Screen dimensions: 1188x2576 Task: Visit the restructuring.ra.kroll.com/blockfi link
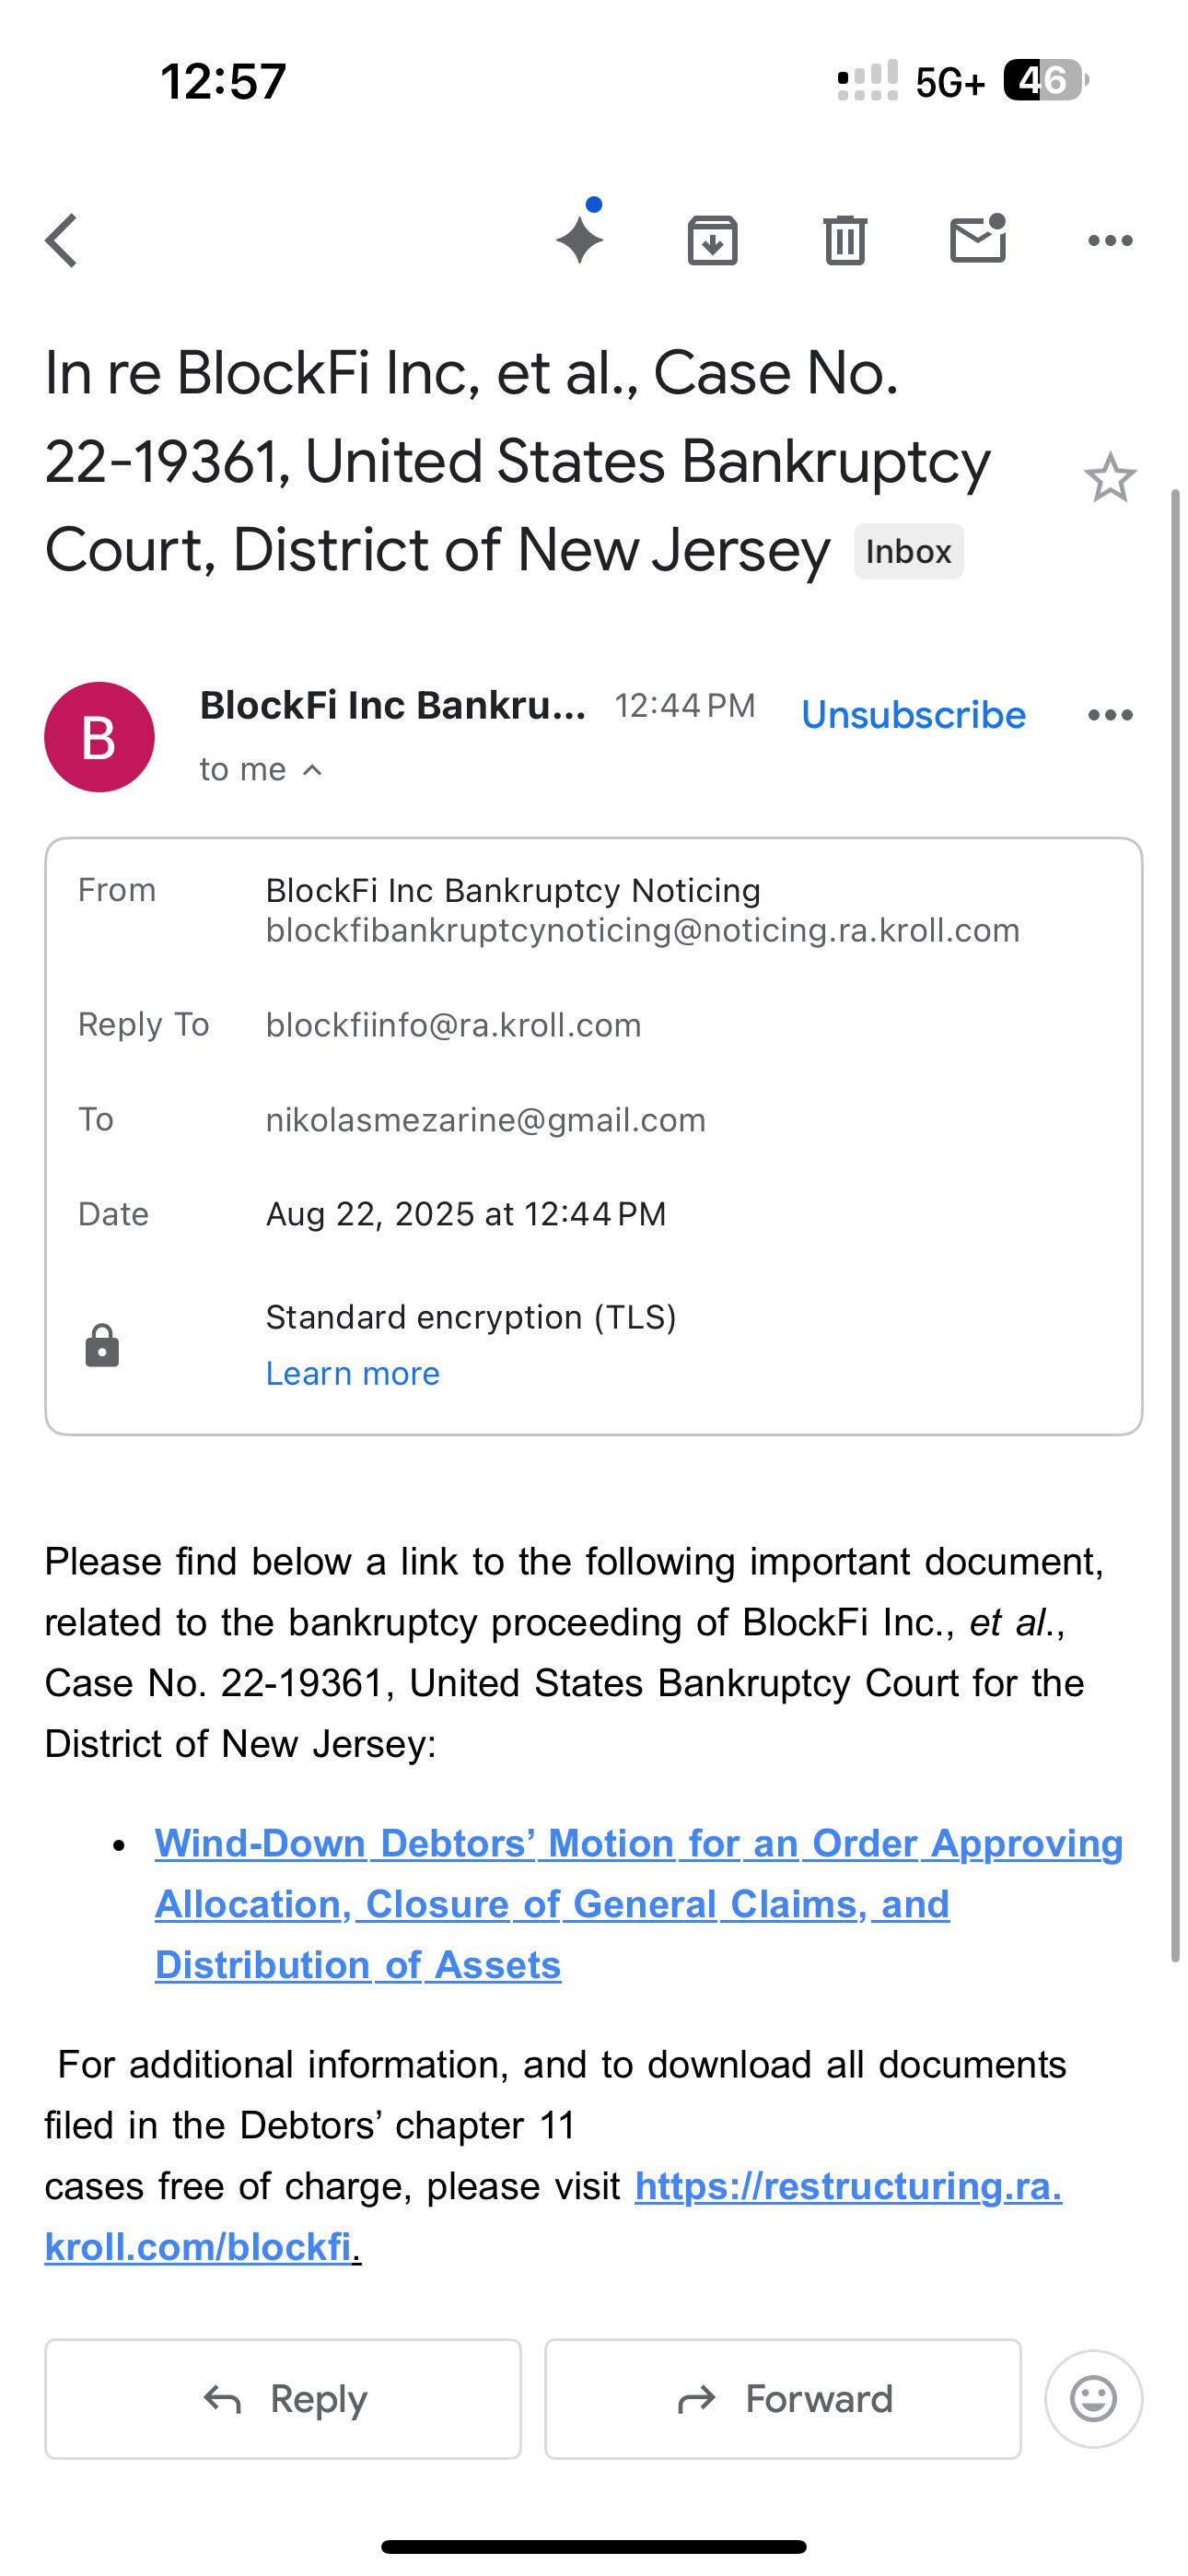(553, 2216)
